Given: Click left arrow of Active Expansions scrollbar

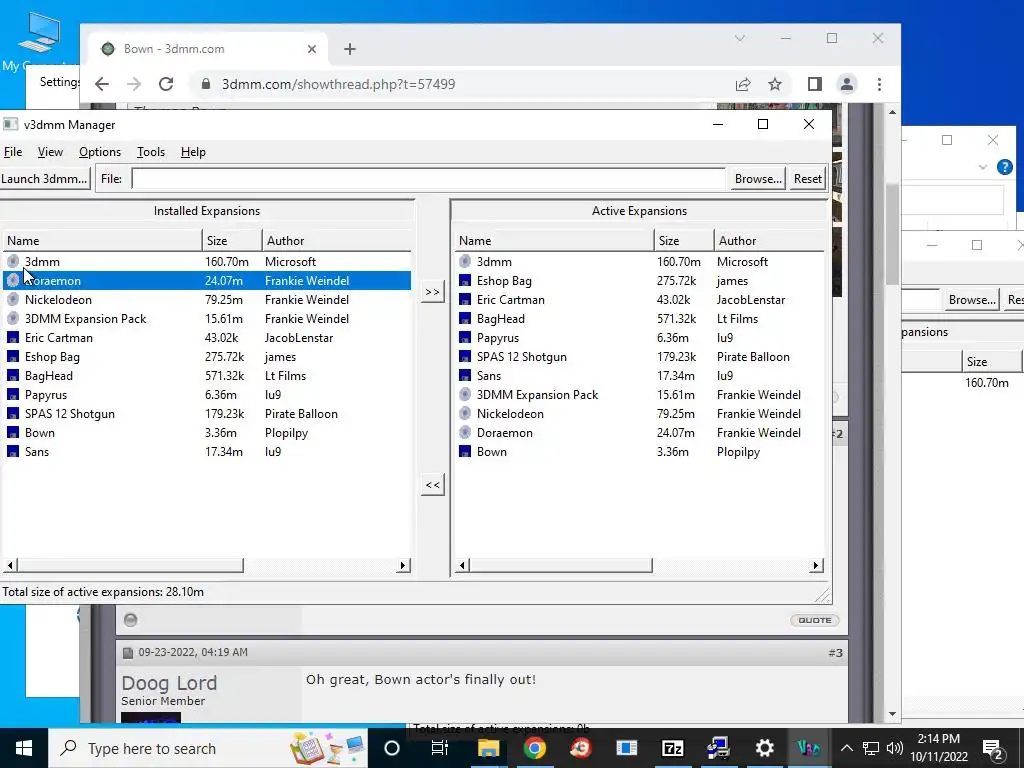Looking at the screenshot, I should 462,566.
